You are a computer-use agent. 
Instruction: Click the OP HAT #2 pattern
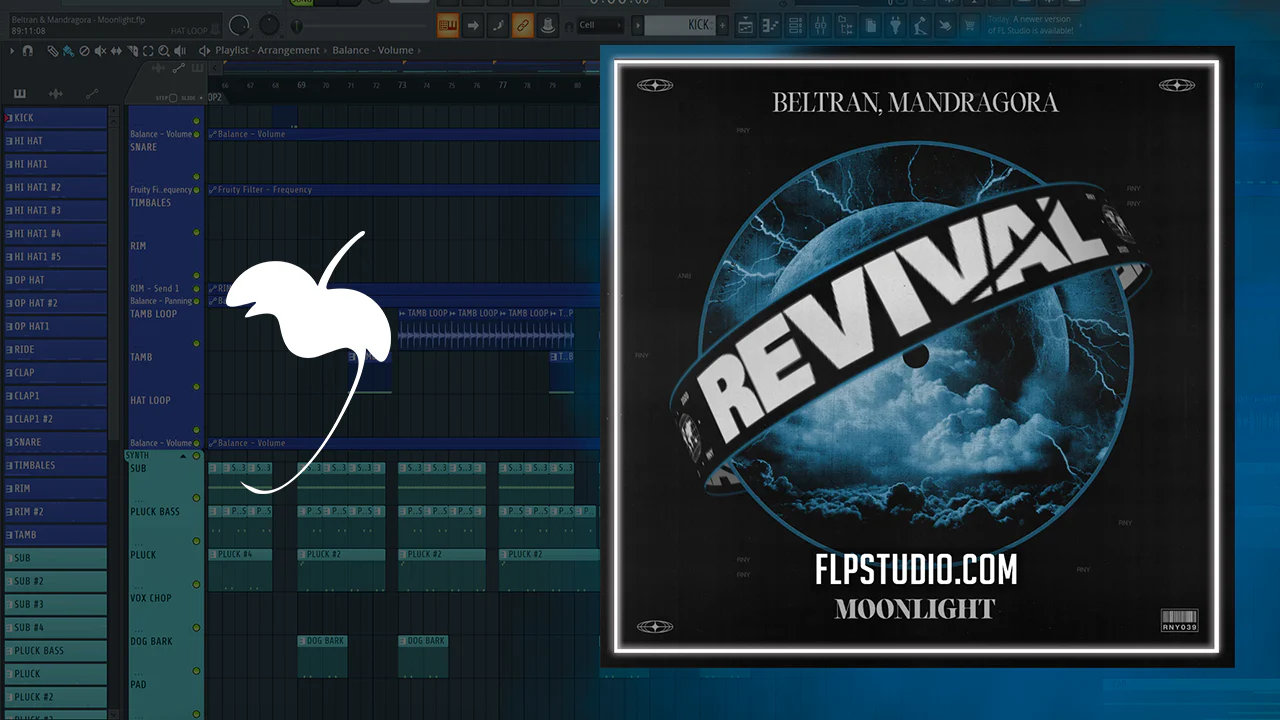(55, 303)
